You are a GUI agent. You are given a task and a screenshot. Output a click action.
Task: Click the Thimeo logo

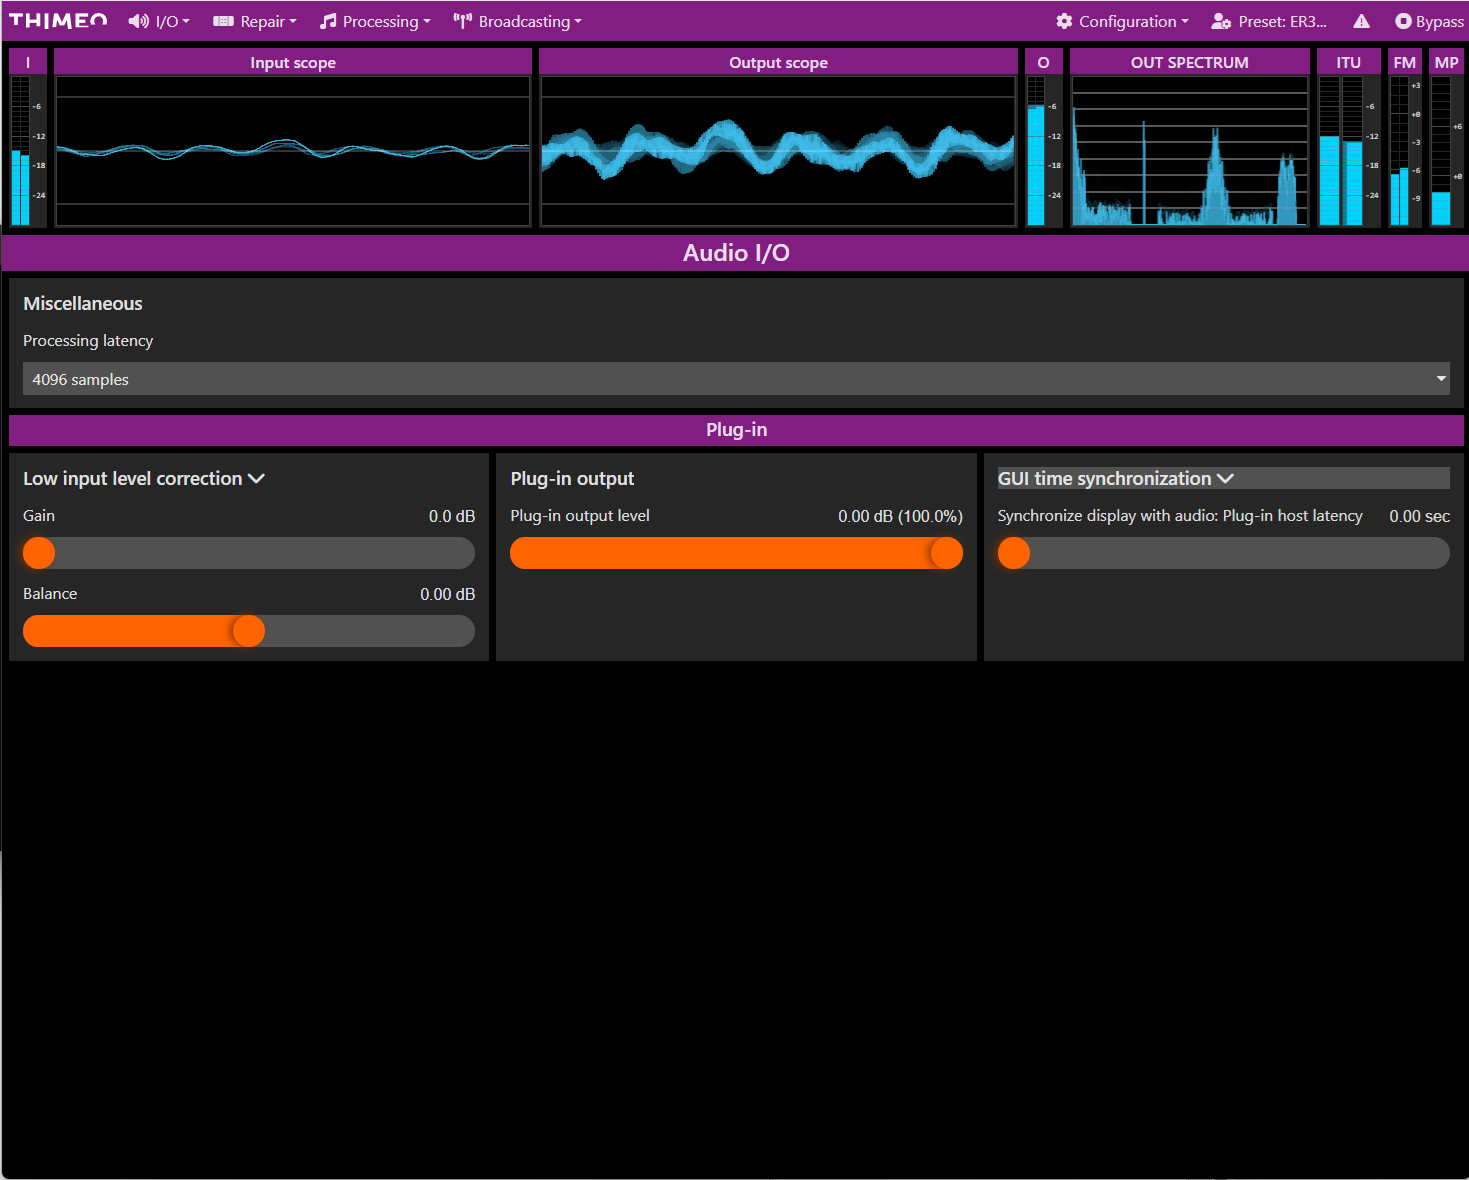tap(58, 21)
